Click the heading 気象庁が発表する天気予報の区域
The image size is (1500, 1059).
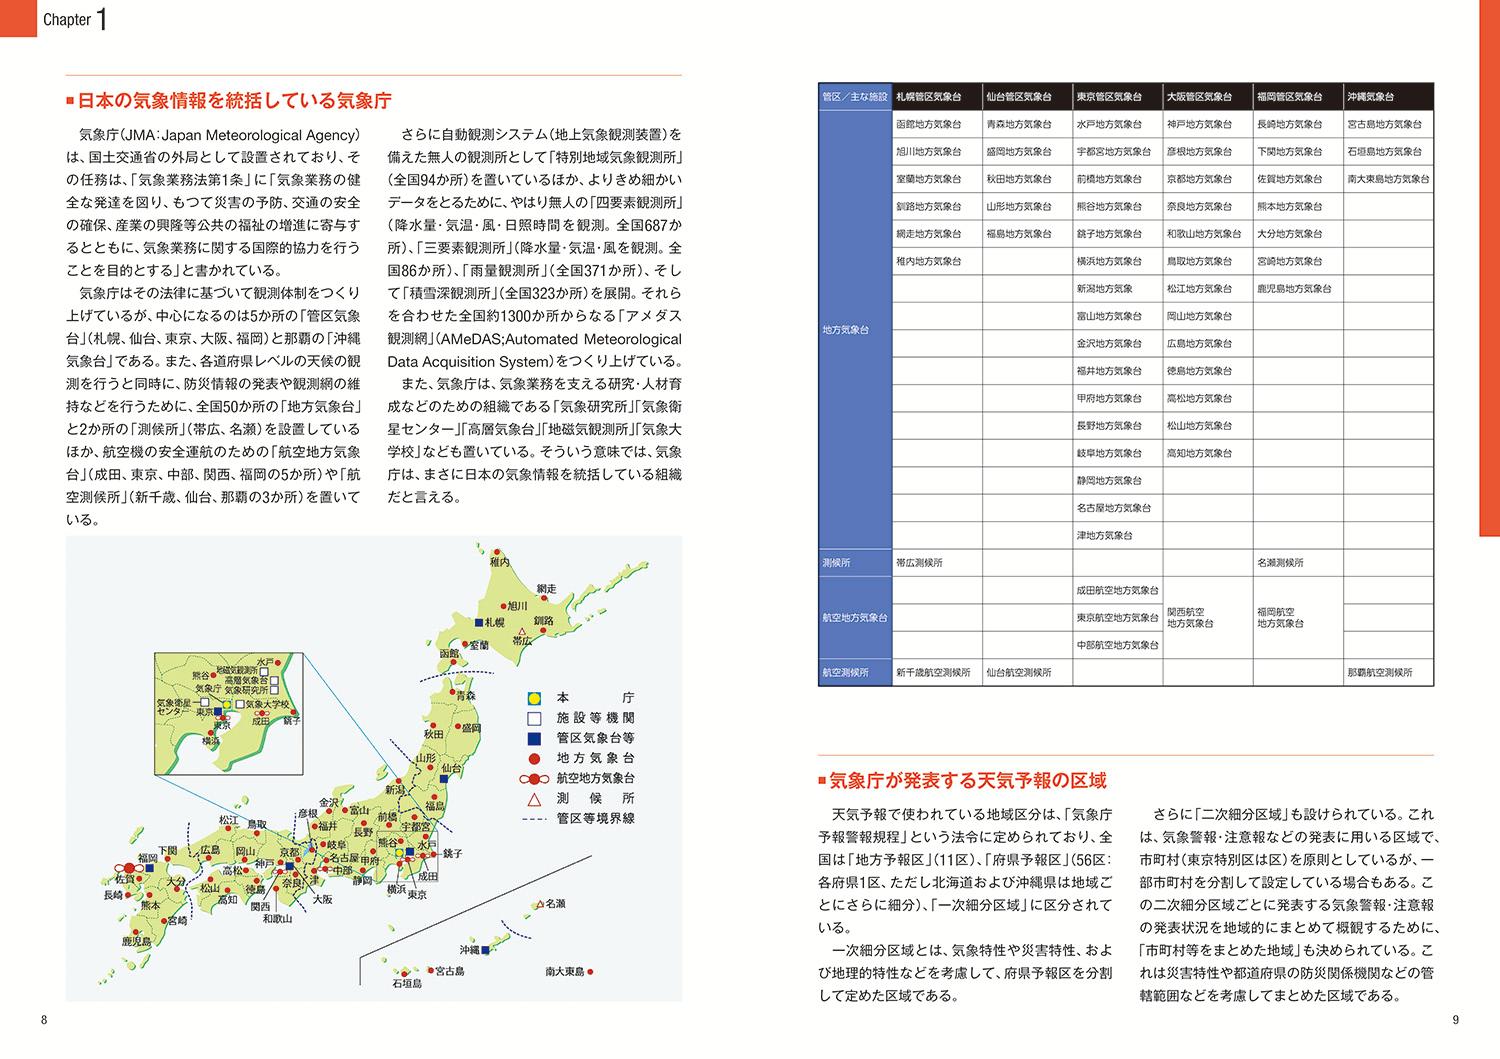click(x=968, y=781)
